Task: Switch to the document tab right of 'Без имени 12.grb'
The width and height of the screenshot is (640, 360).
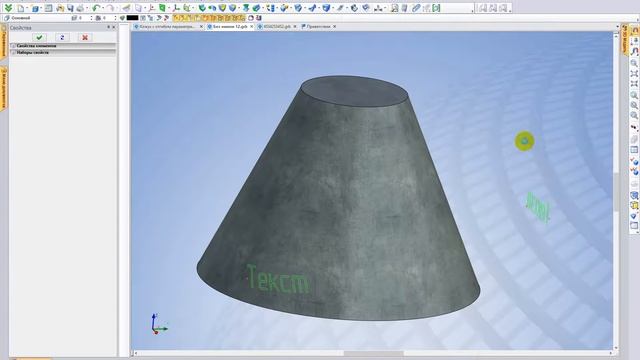Action: point(276,27)
